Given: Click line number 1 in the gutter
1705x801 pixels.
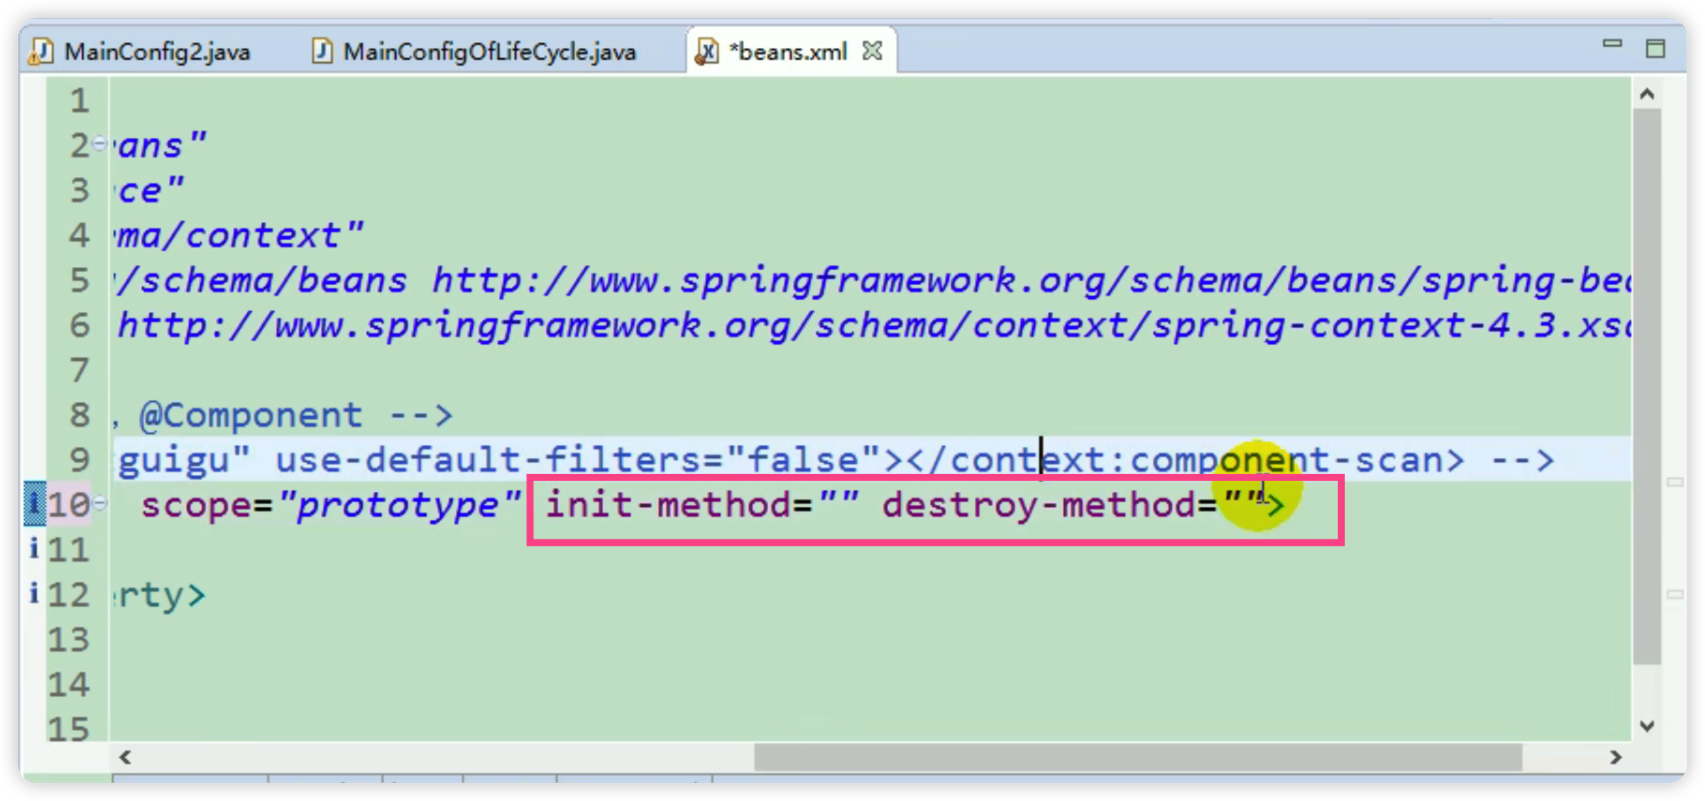Looking at the screenshot, I should [79, 101].
